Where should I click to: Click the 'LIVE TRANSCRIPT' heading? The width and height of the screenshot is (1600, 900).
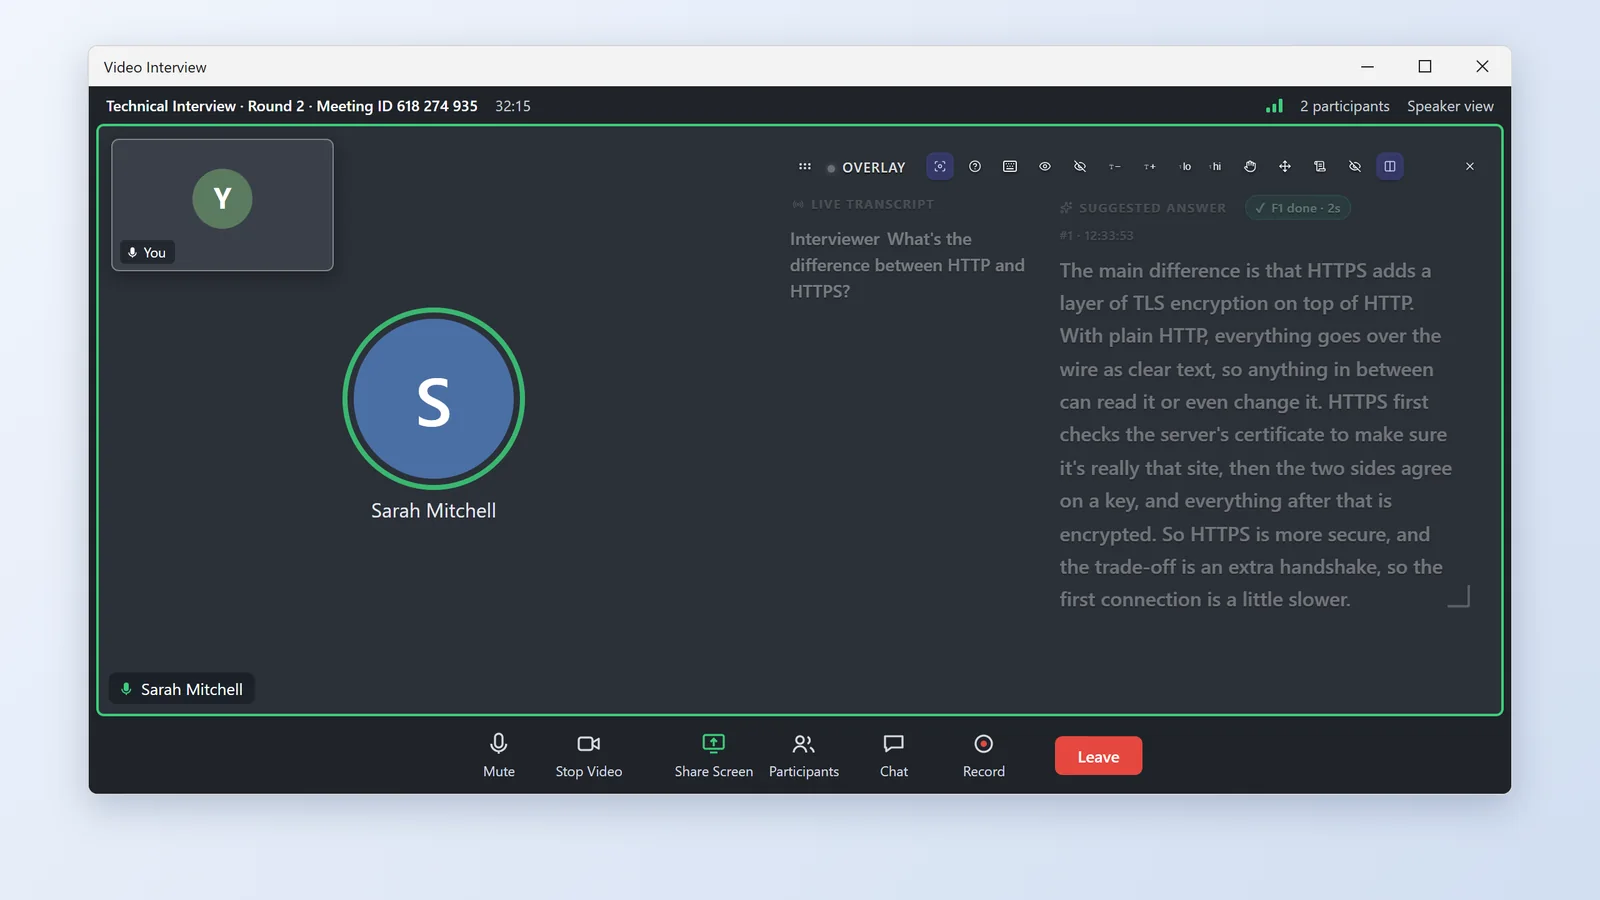point(872,204)
